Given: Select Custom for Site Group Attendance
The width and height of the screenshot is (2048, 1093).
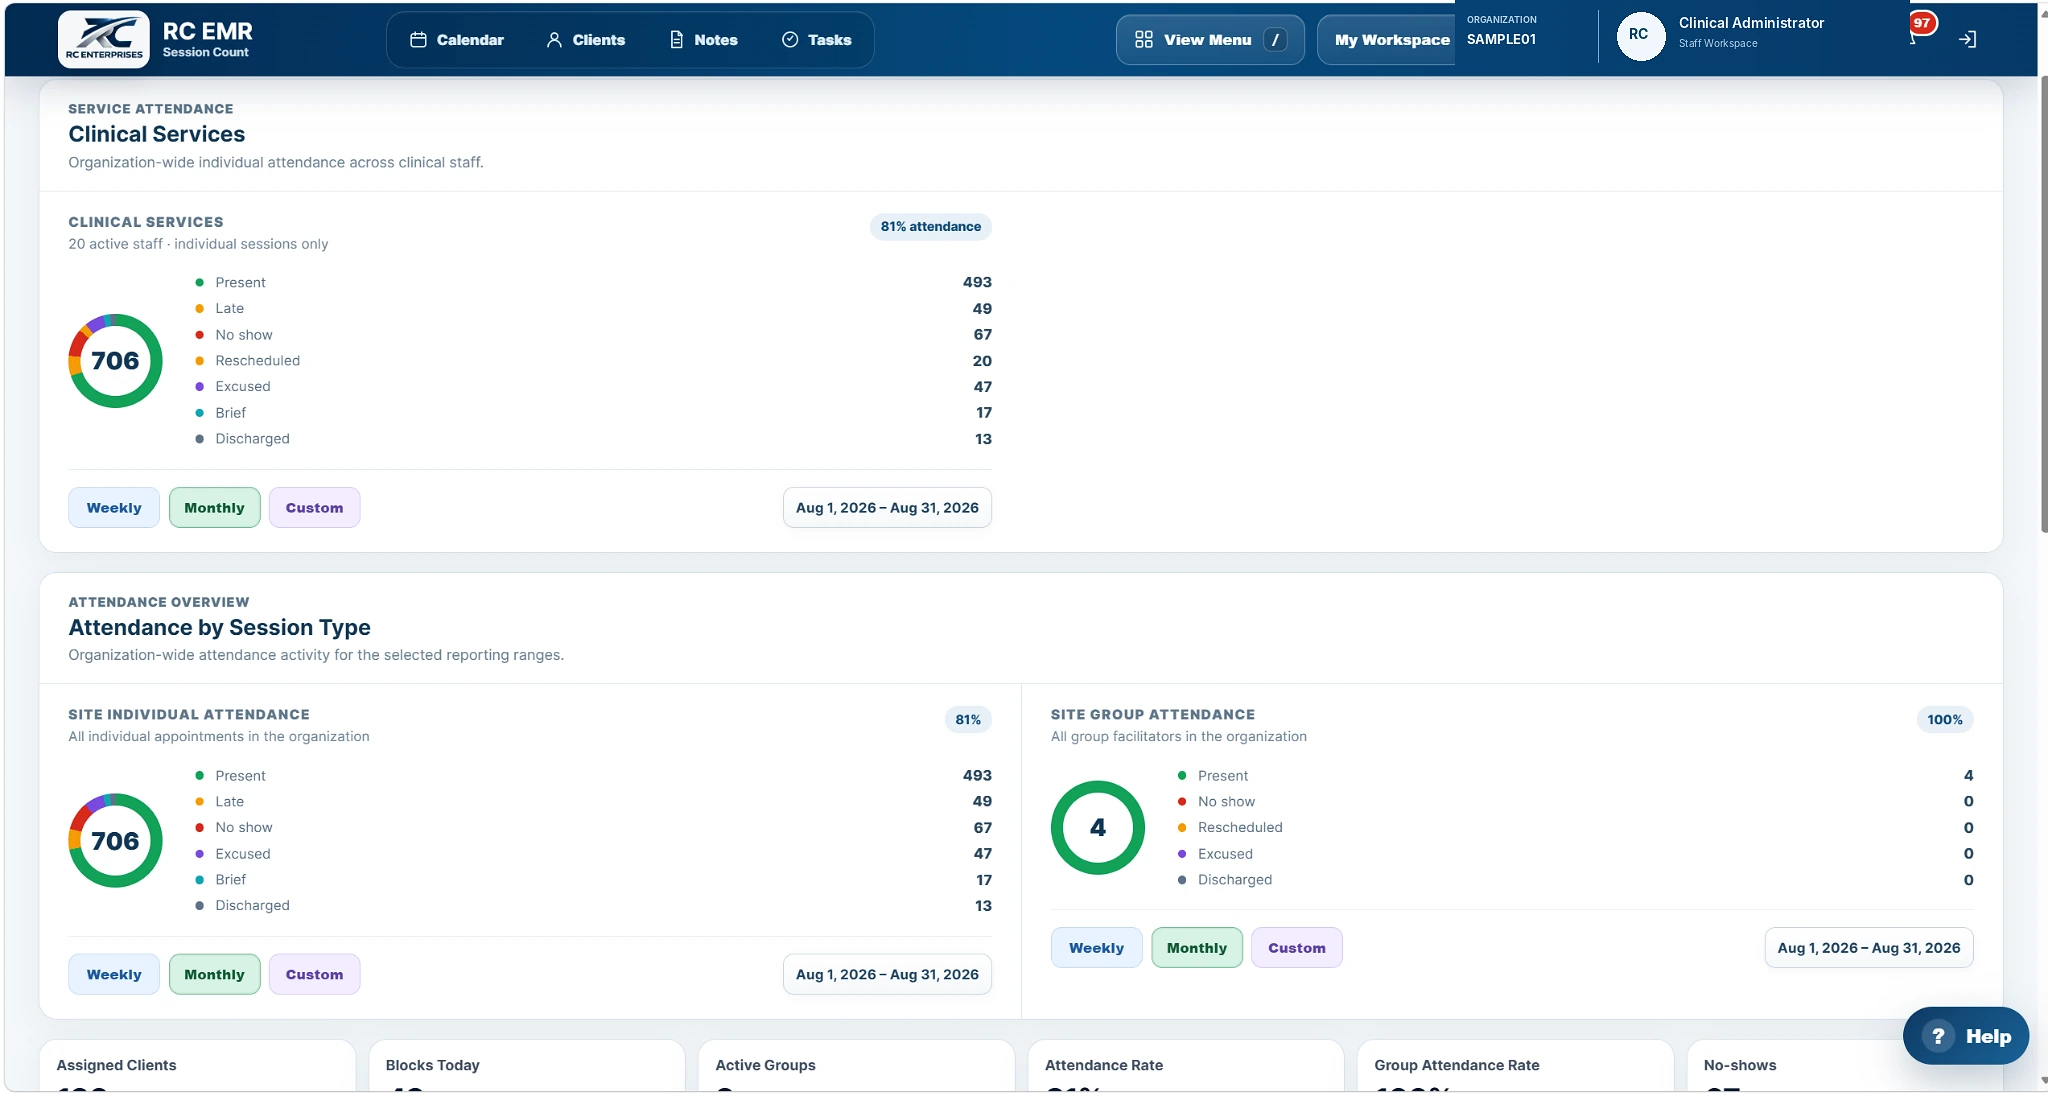Looking at the screenshot, I should 1296,948.
